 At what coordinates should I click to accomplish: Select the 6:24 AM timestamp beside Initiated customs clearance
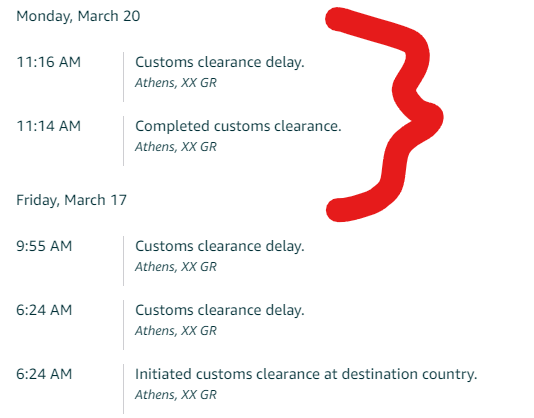tap(44, 374)
